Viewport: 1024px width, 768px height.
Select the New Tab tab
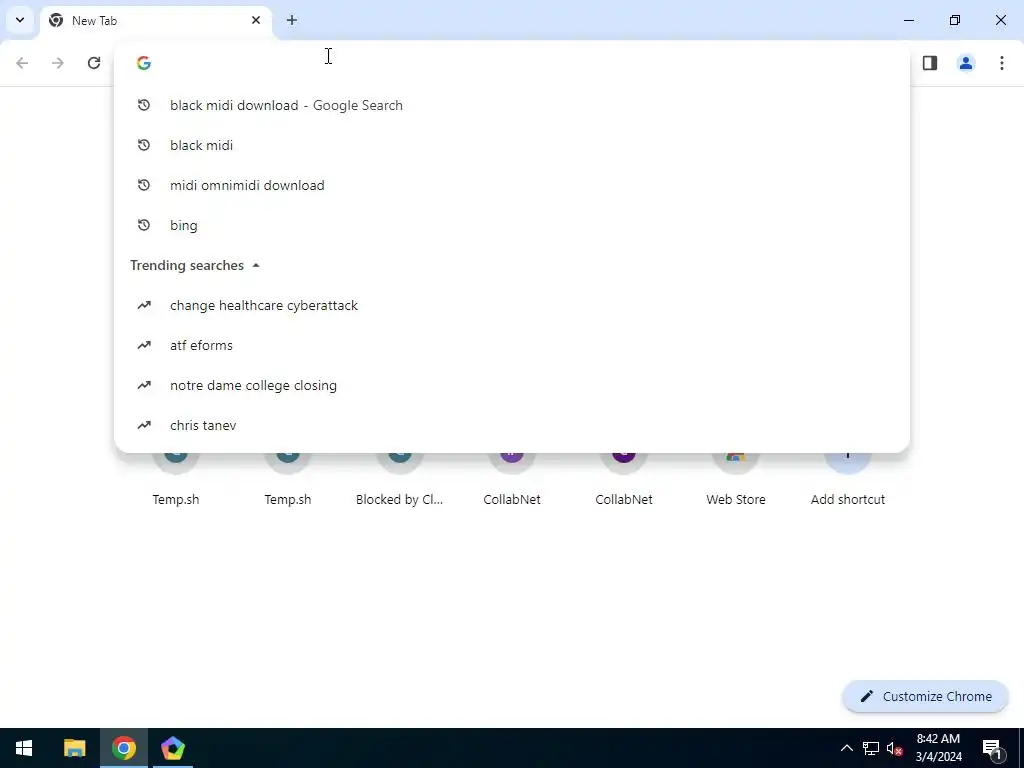pos(155,21)
